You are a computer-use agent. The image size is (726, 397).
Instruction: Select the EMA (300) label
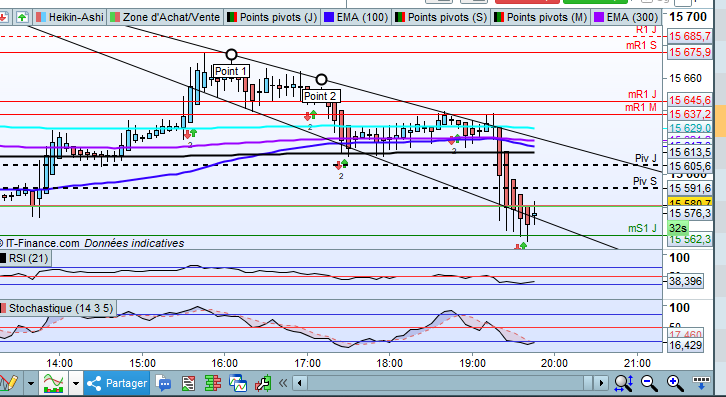(x=632, y=18)
